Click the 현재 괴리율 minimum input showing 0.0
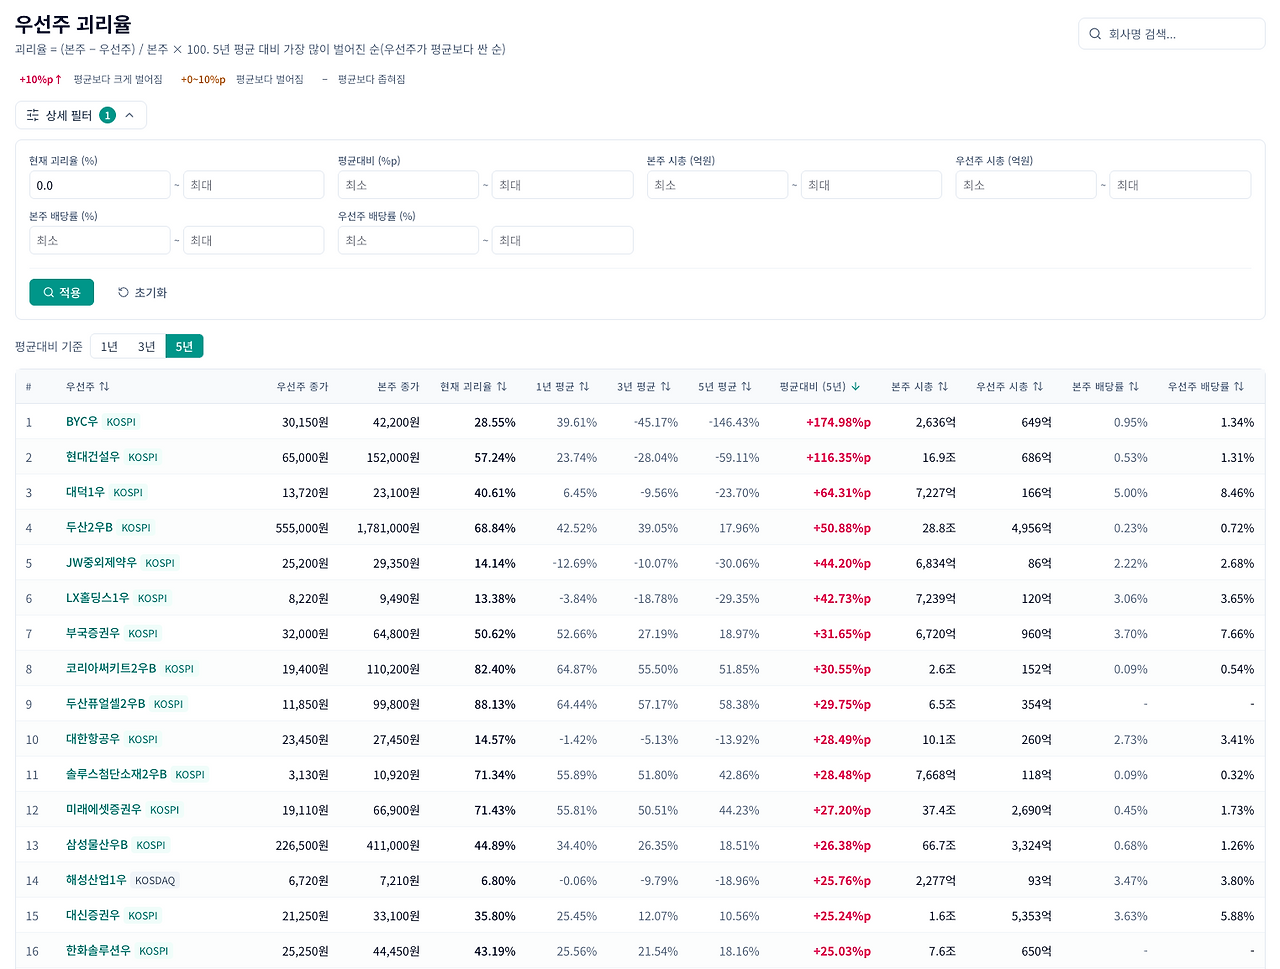This screenshot has width=1280, height=969. click(100, 185)
